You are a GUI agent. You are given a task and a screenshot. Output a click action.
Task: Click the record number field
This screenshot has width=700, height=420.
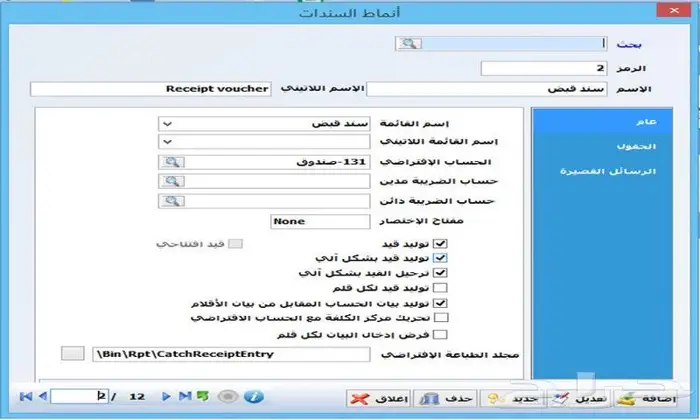pos(79,396)
